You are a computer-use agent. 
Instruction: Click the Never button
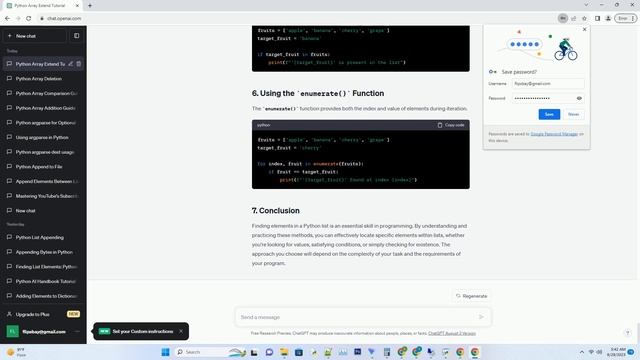point(573,114)
